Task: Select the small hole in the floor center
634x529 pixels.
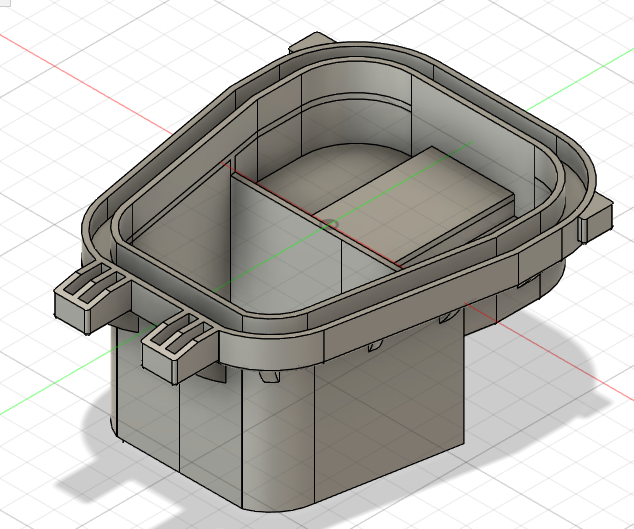Action: [x=329, y=219]
